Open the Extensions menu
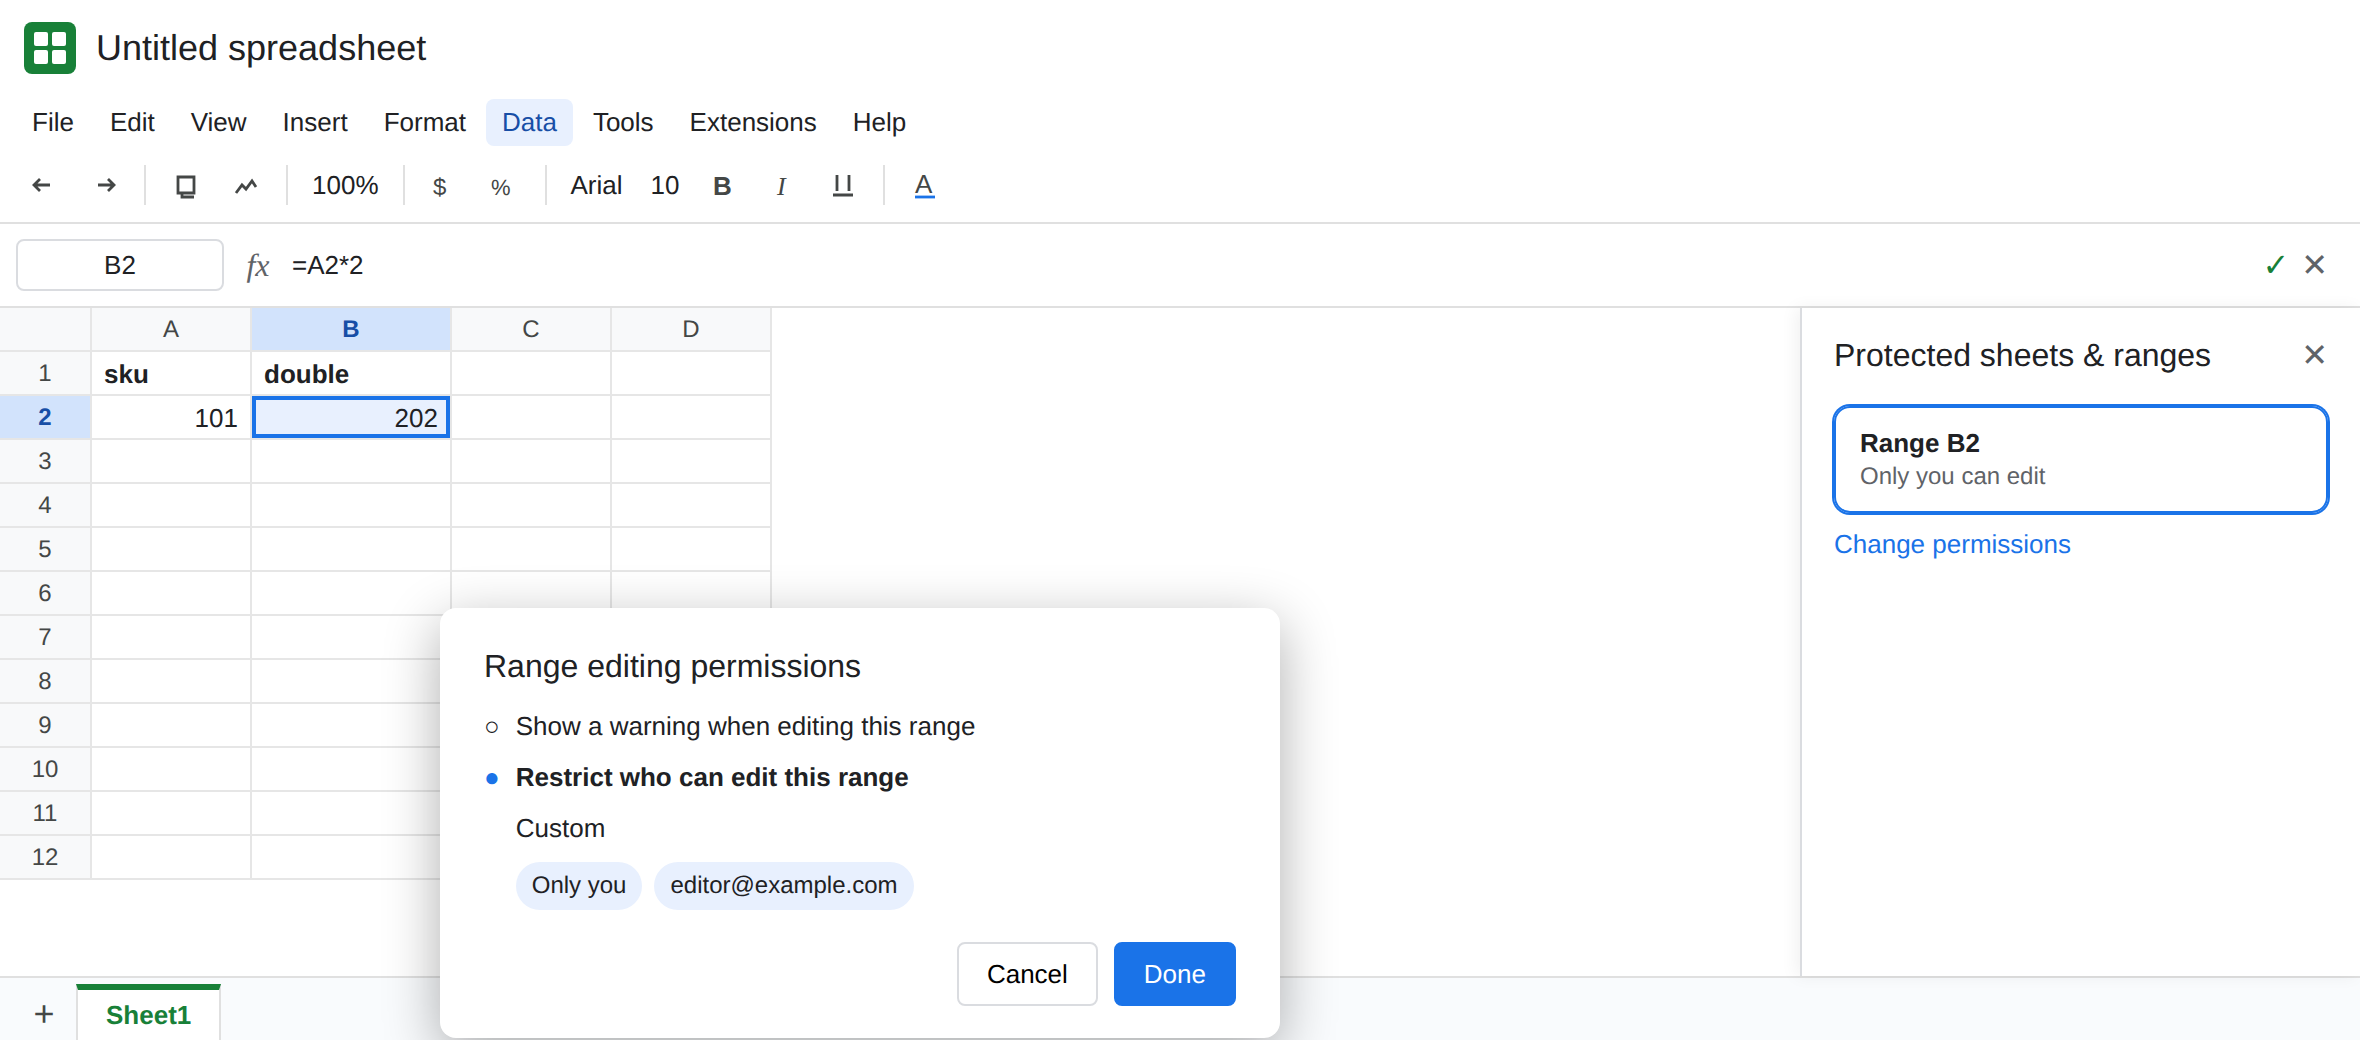Image resolution: width=2360 pixels, height=1040 pixels. (x=753, y=122)
